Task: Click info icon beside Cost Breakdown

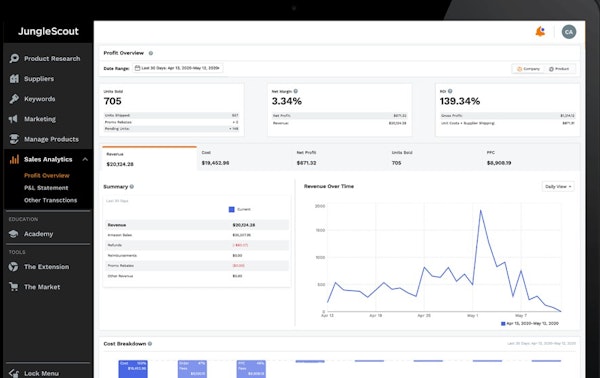Action: tap(150, 344)
